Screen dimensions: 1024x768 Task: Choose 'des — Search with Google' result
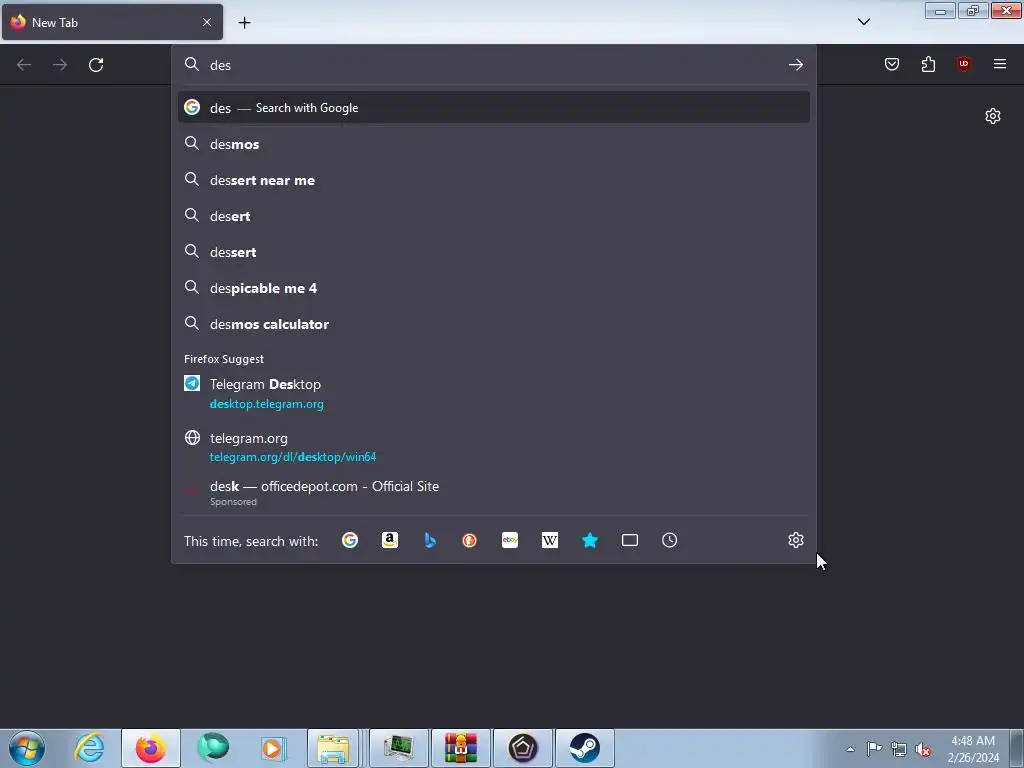[494, 108]
